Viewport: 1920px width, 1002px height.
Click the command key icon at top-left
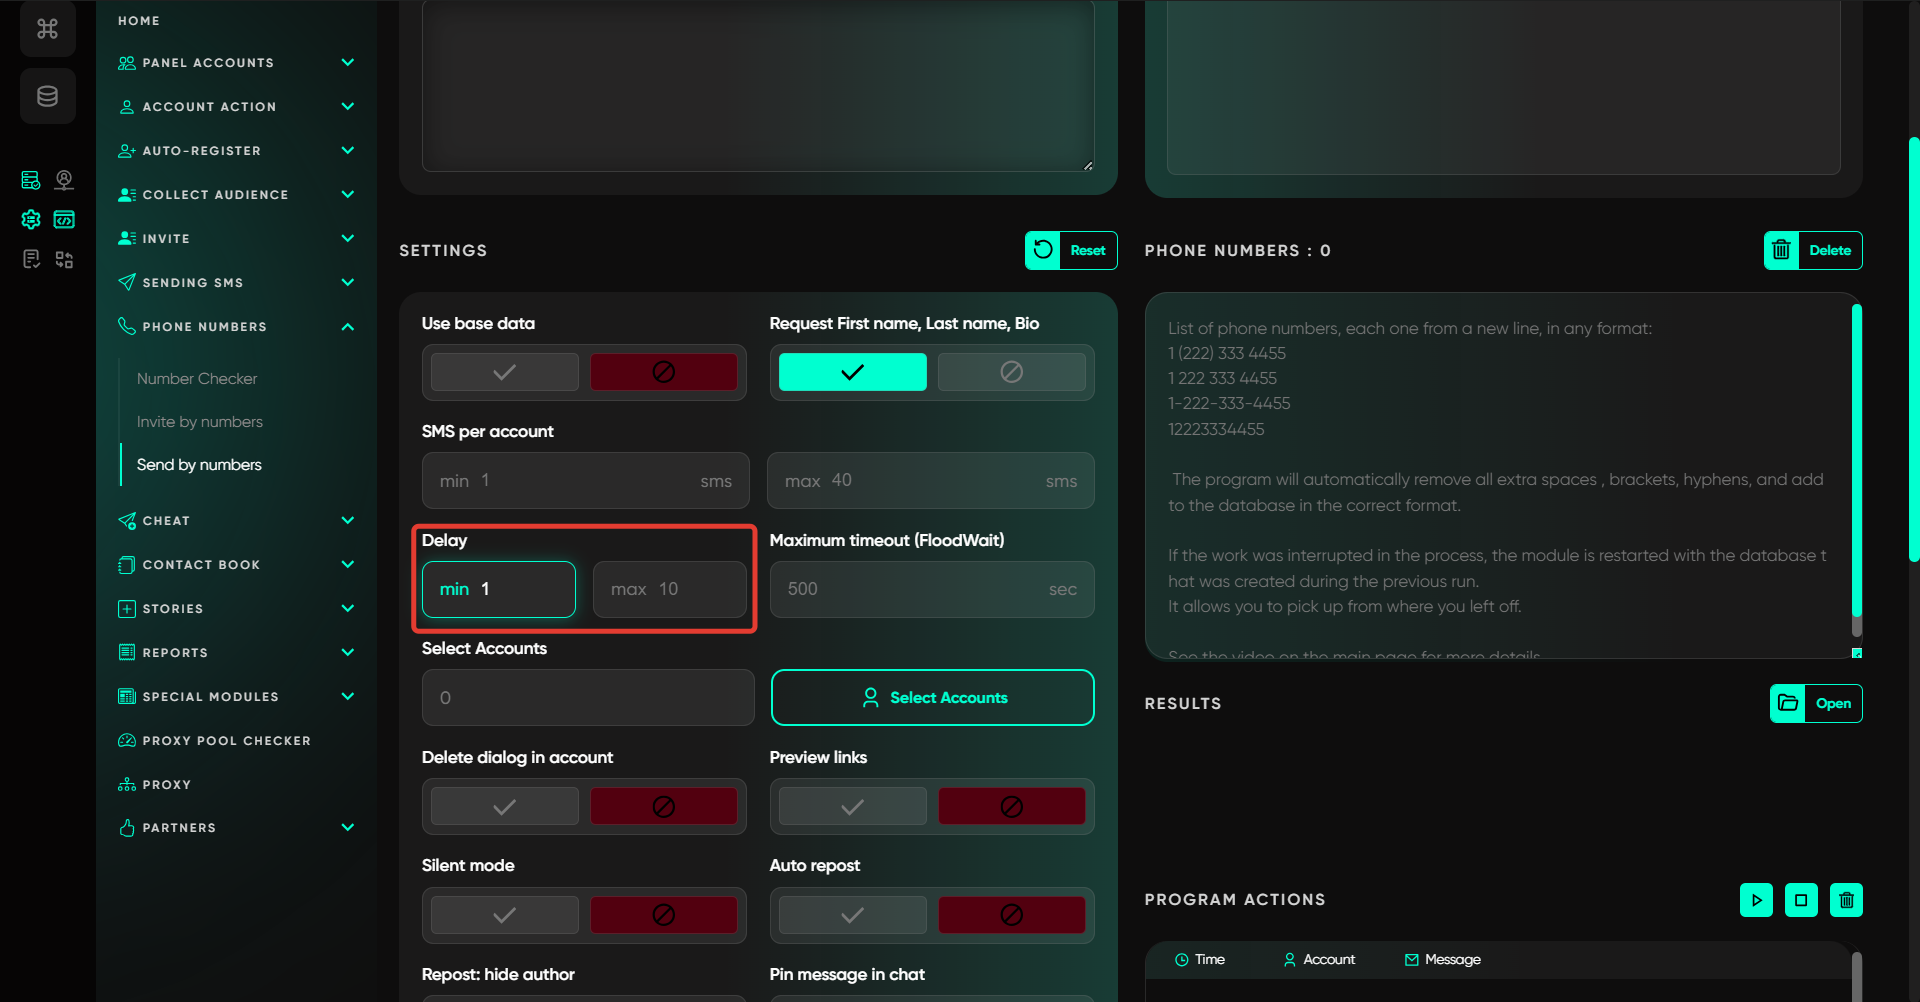point(47,29)
